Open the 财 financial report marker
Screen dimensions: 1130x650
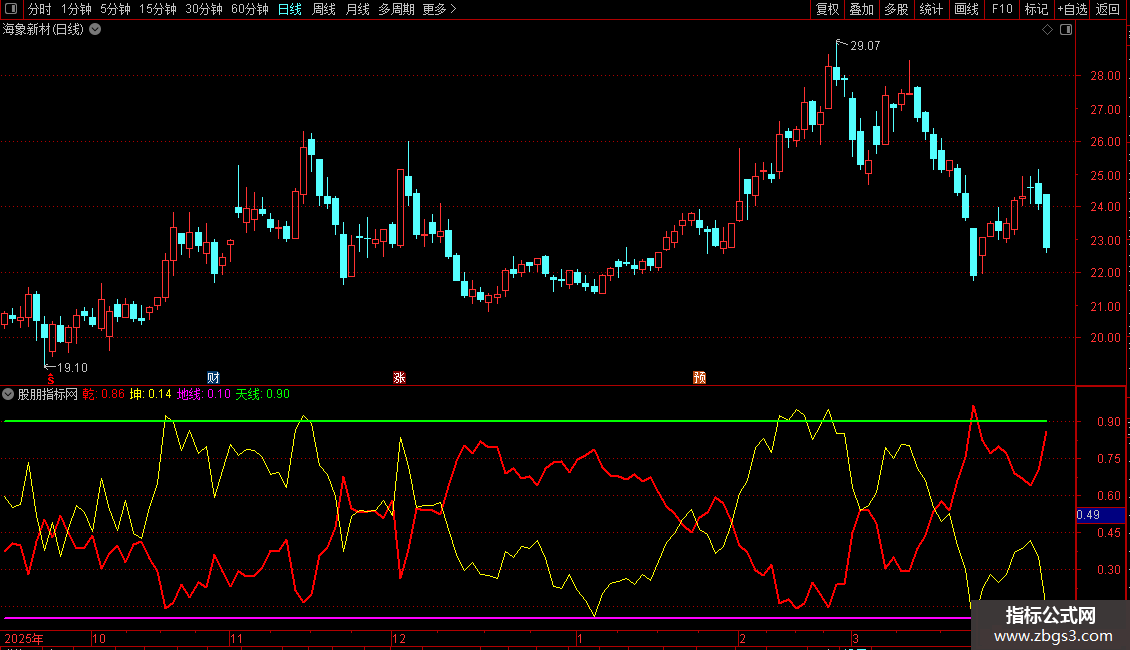[213, 378]
